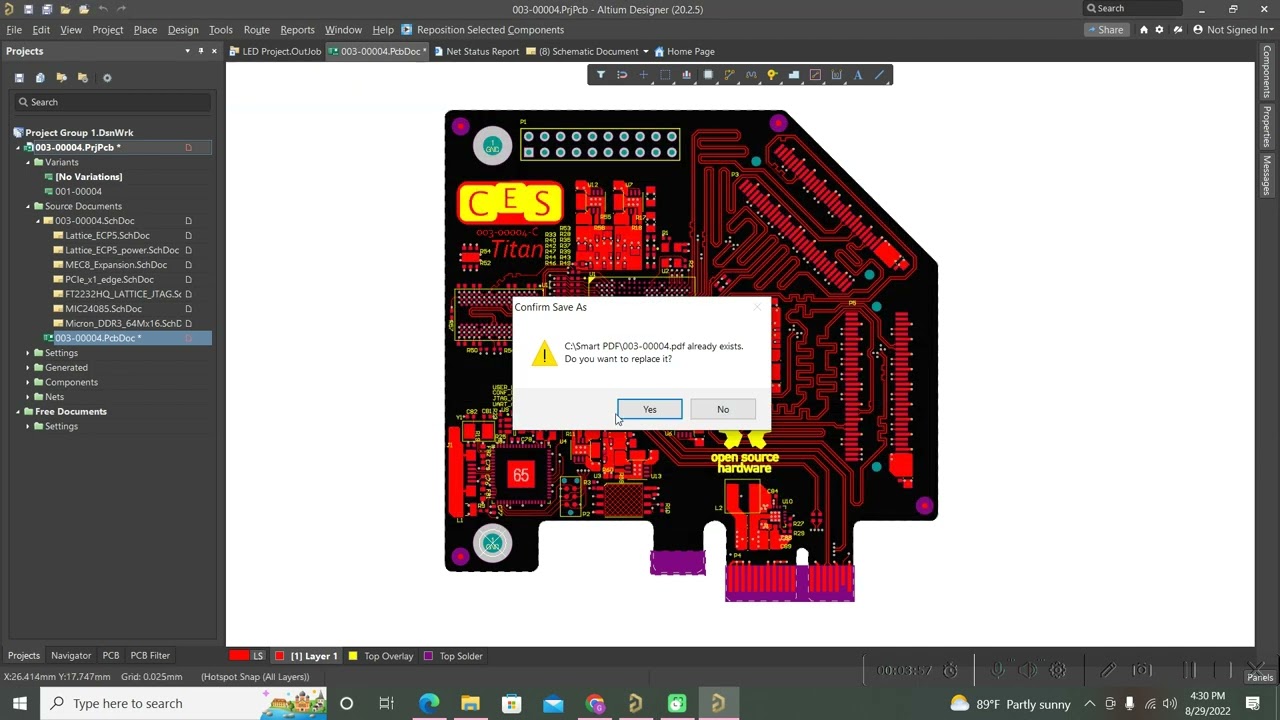This screenshot has height=720, width=1280.
Task: Open the Interactive Length Tuning tool
Action: point(751,75)
